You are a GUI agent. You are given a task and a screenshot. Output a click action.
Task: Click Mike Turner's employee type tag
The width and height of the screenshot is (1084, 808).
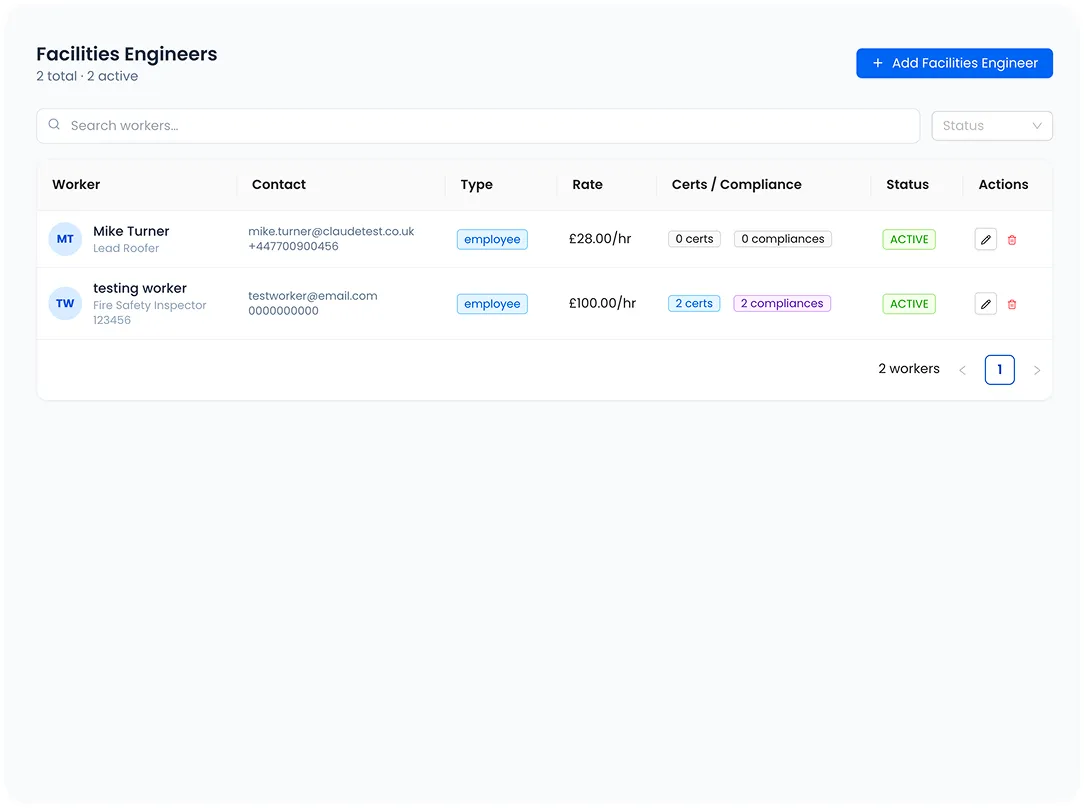pos(492,239)
